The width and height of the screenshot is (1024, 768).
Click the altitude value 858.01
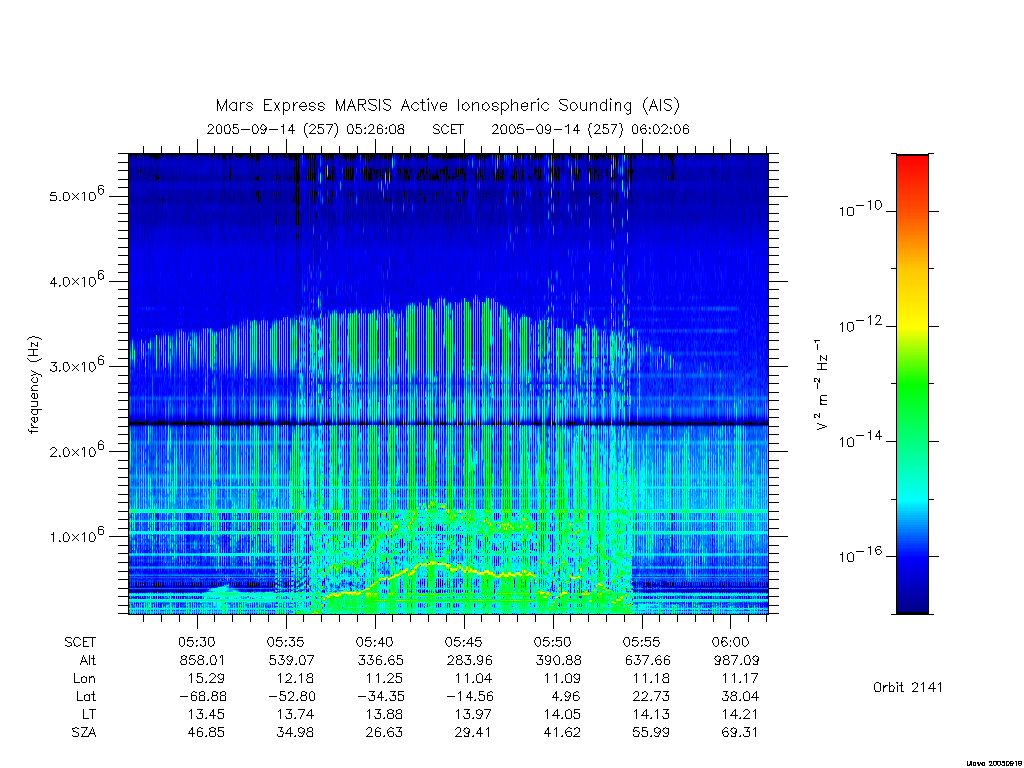202,660
